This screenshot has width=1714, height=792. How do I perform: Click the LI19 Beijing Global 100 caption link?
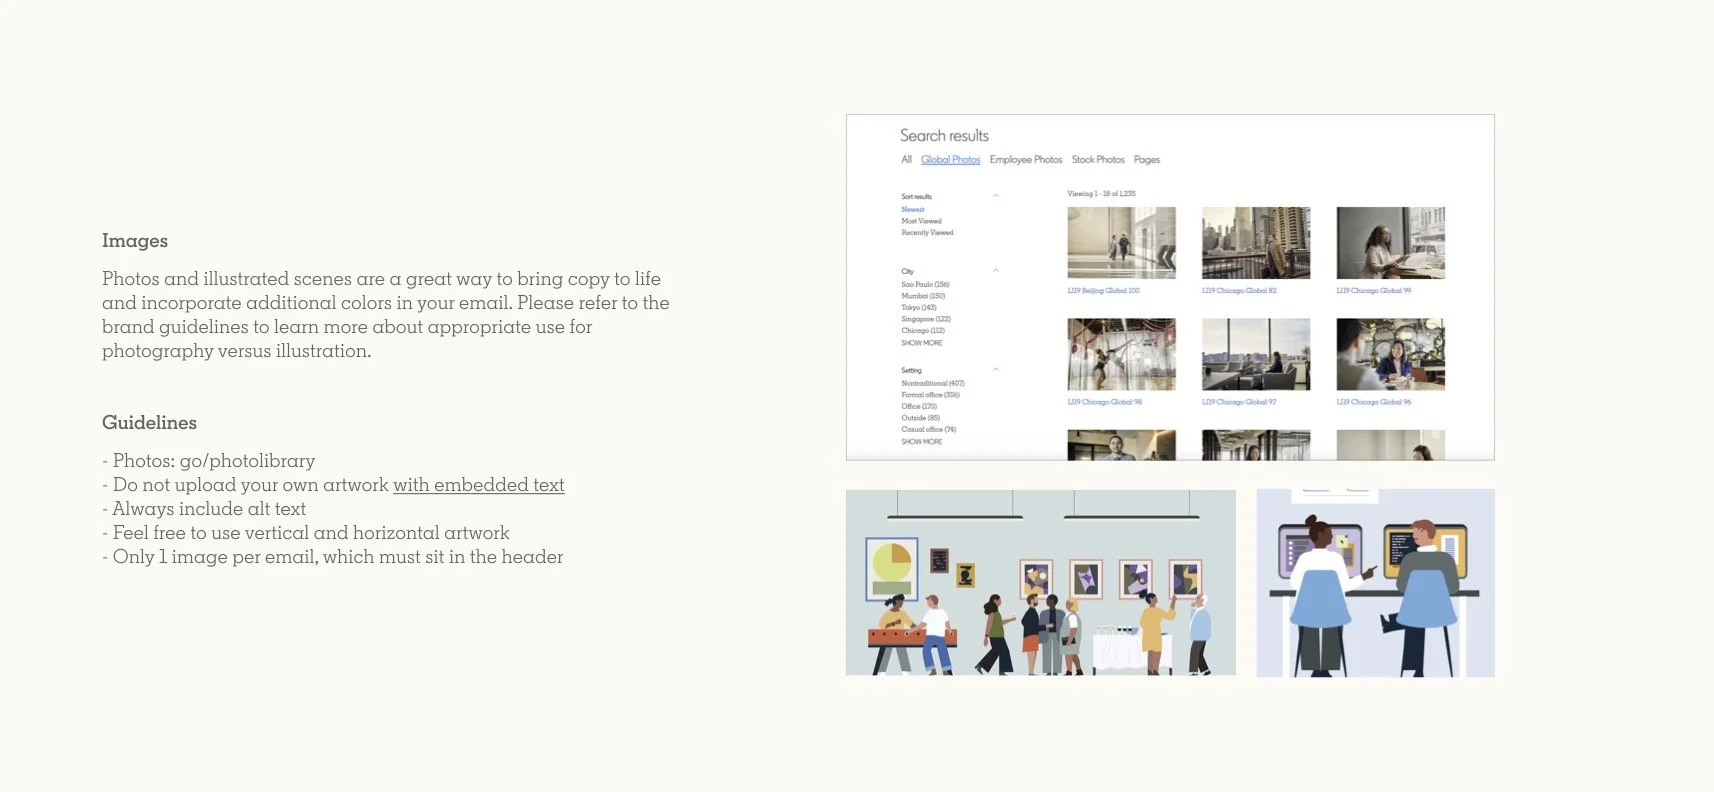[x=1103, y=291]
